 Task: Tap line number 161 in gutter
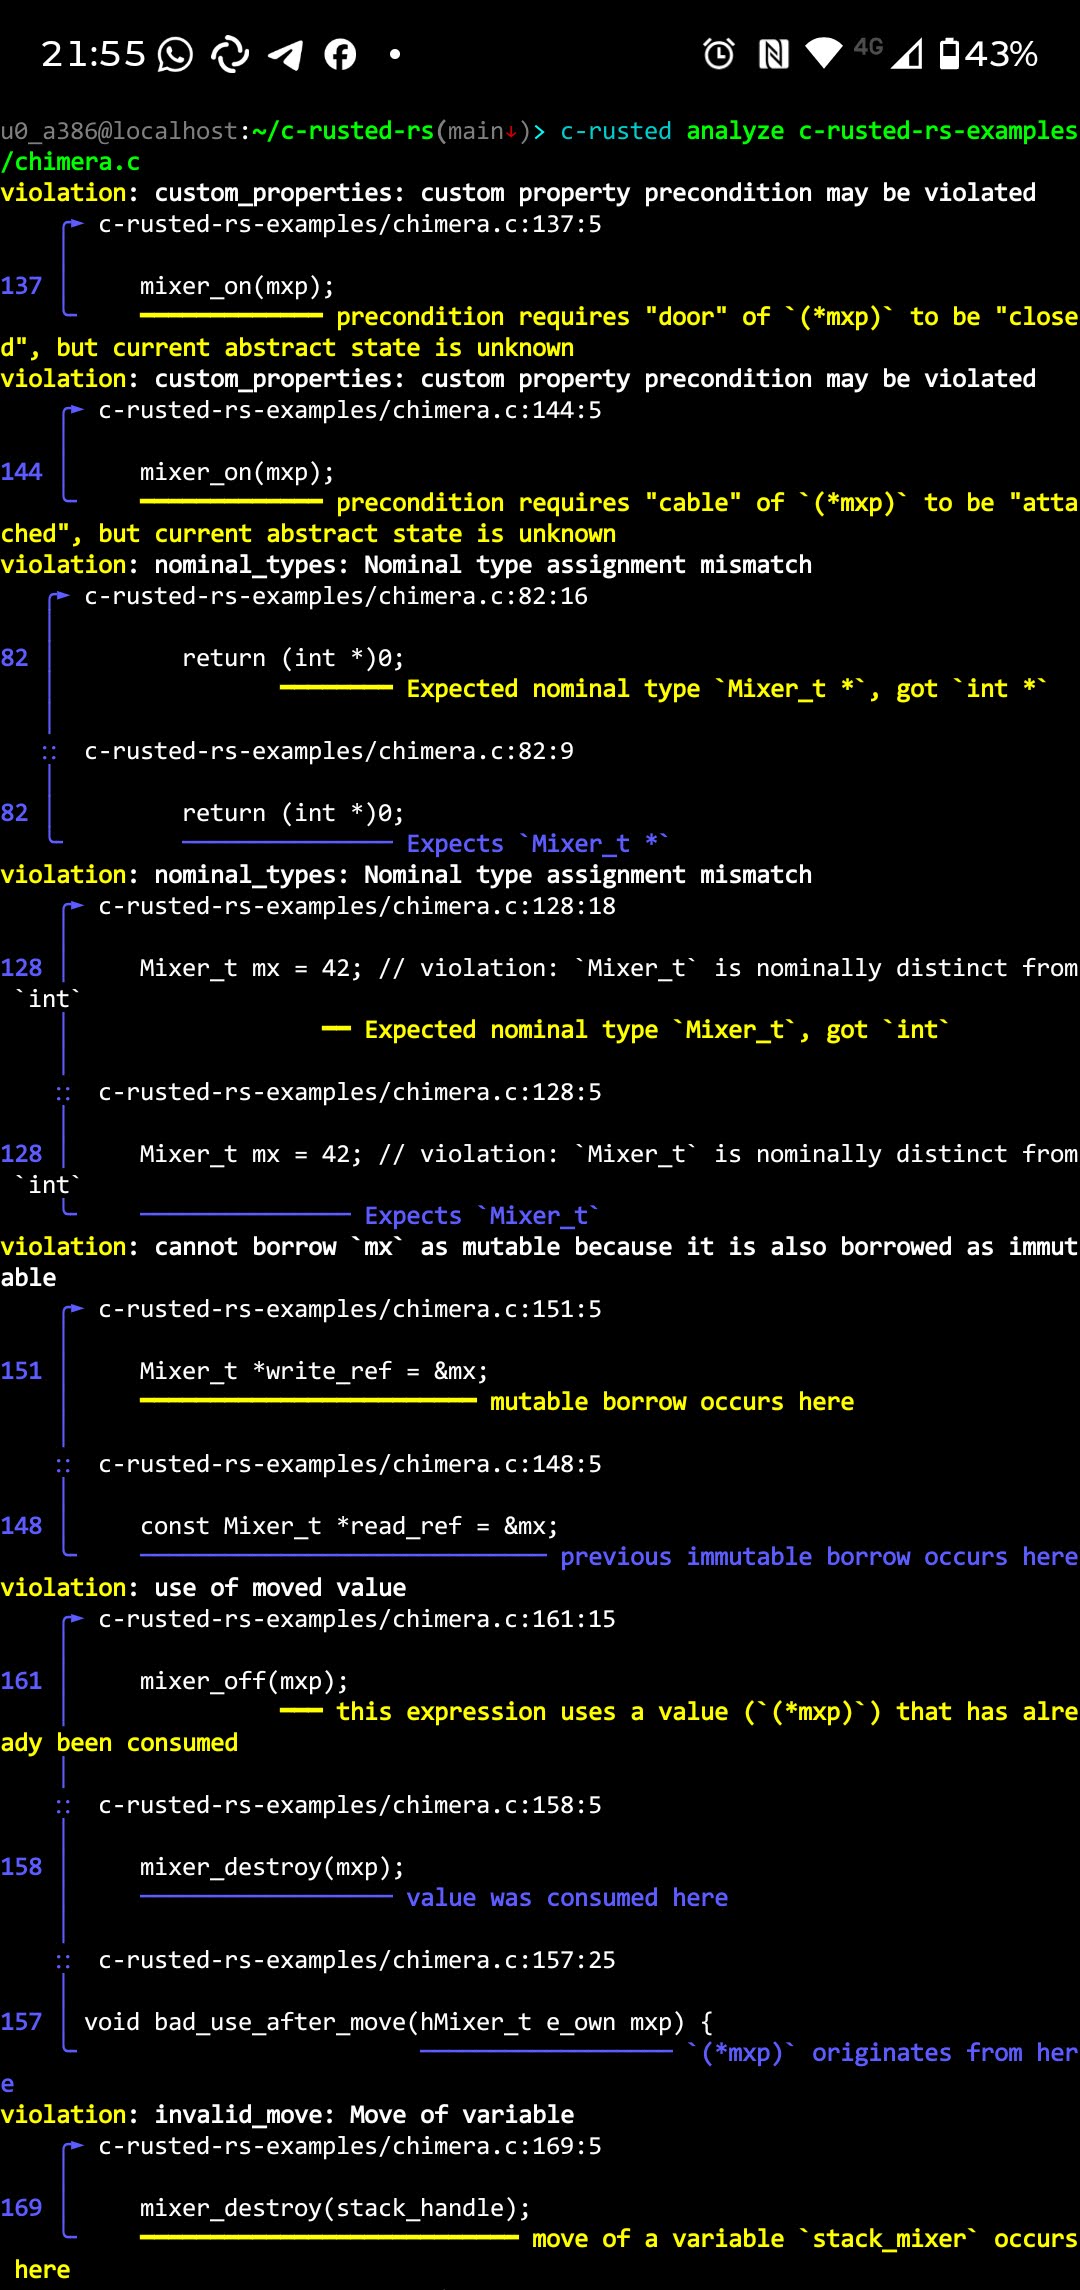point(21,1681)
